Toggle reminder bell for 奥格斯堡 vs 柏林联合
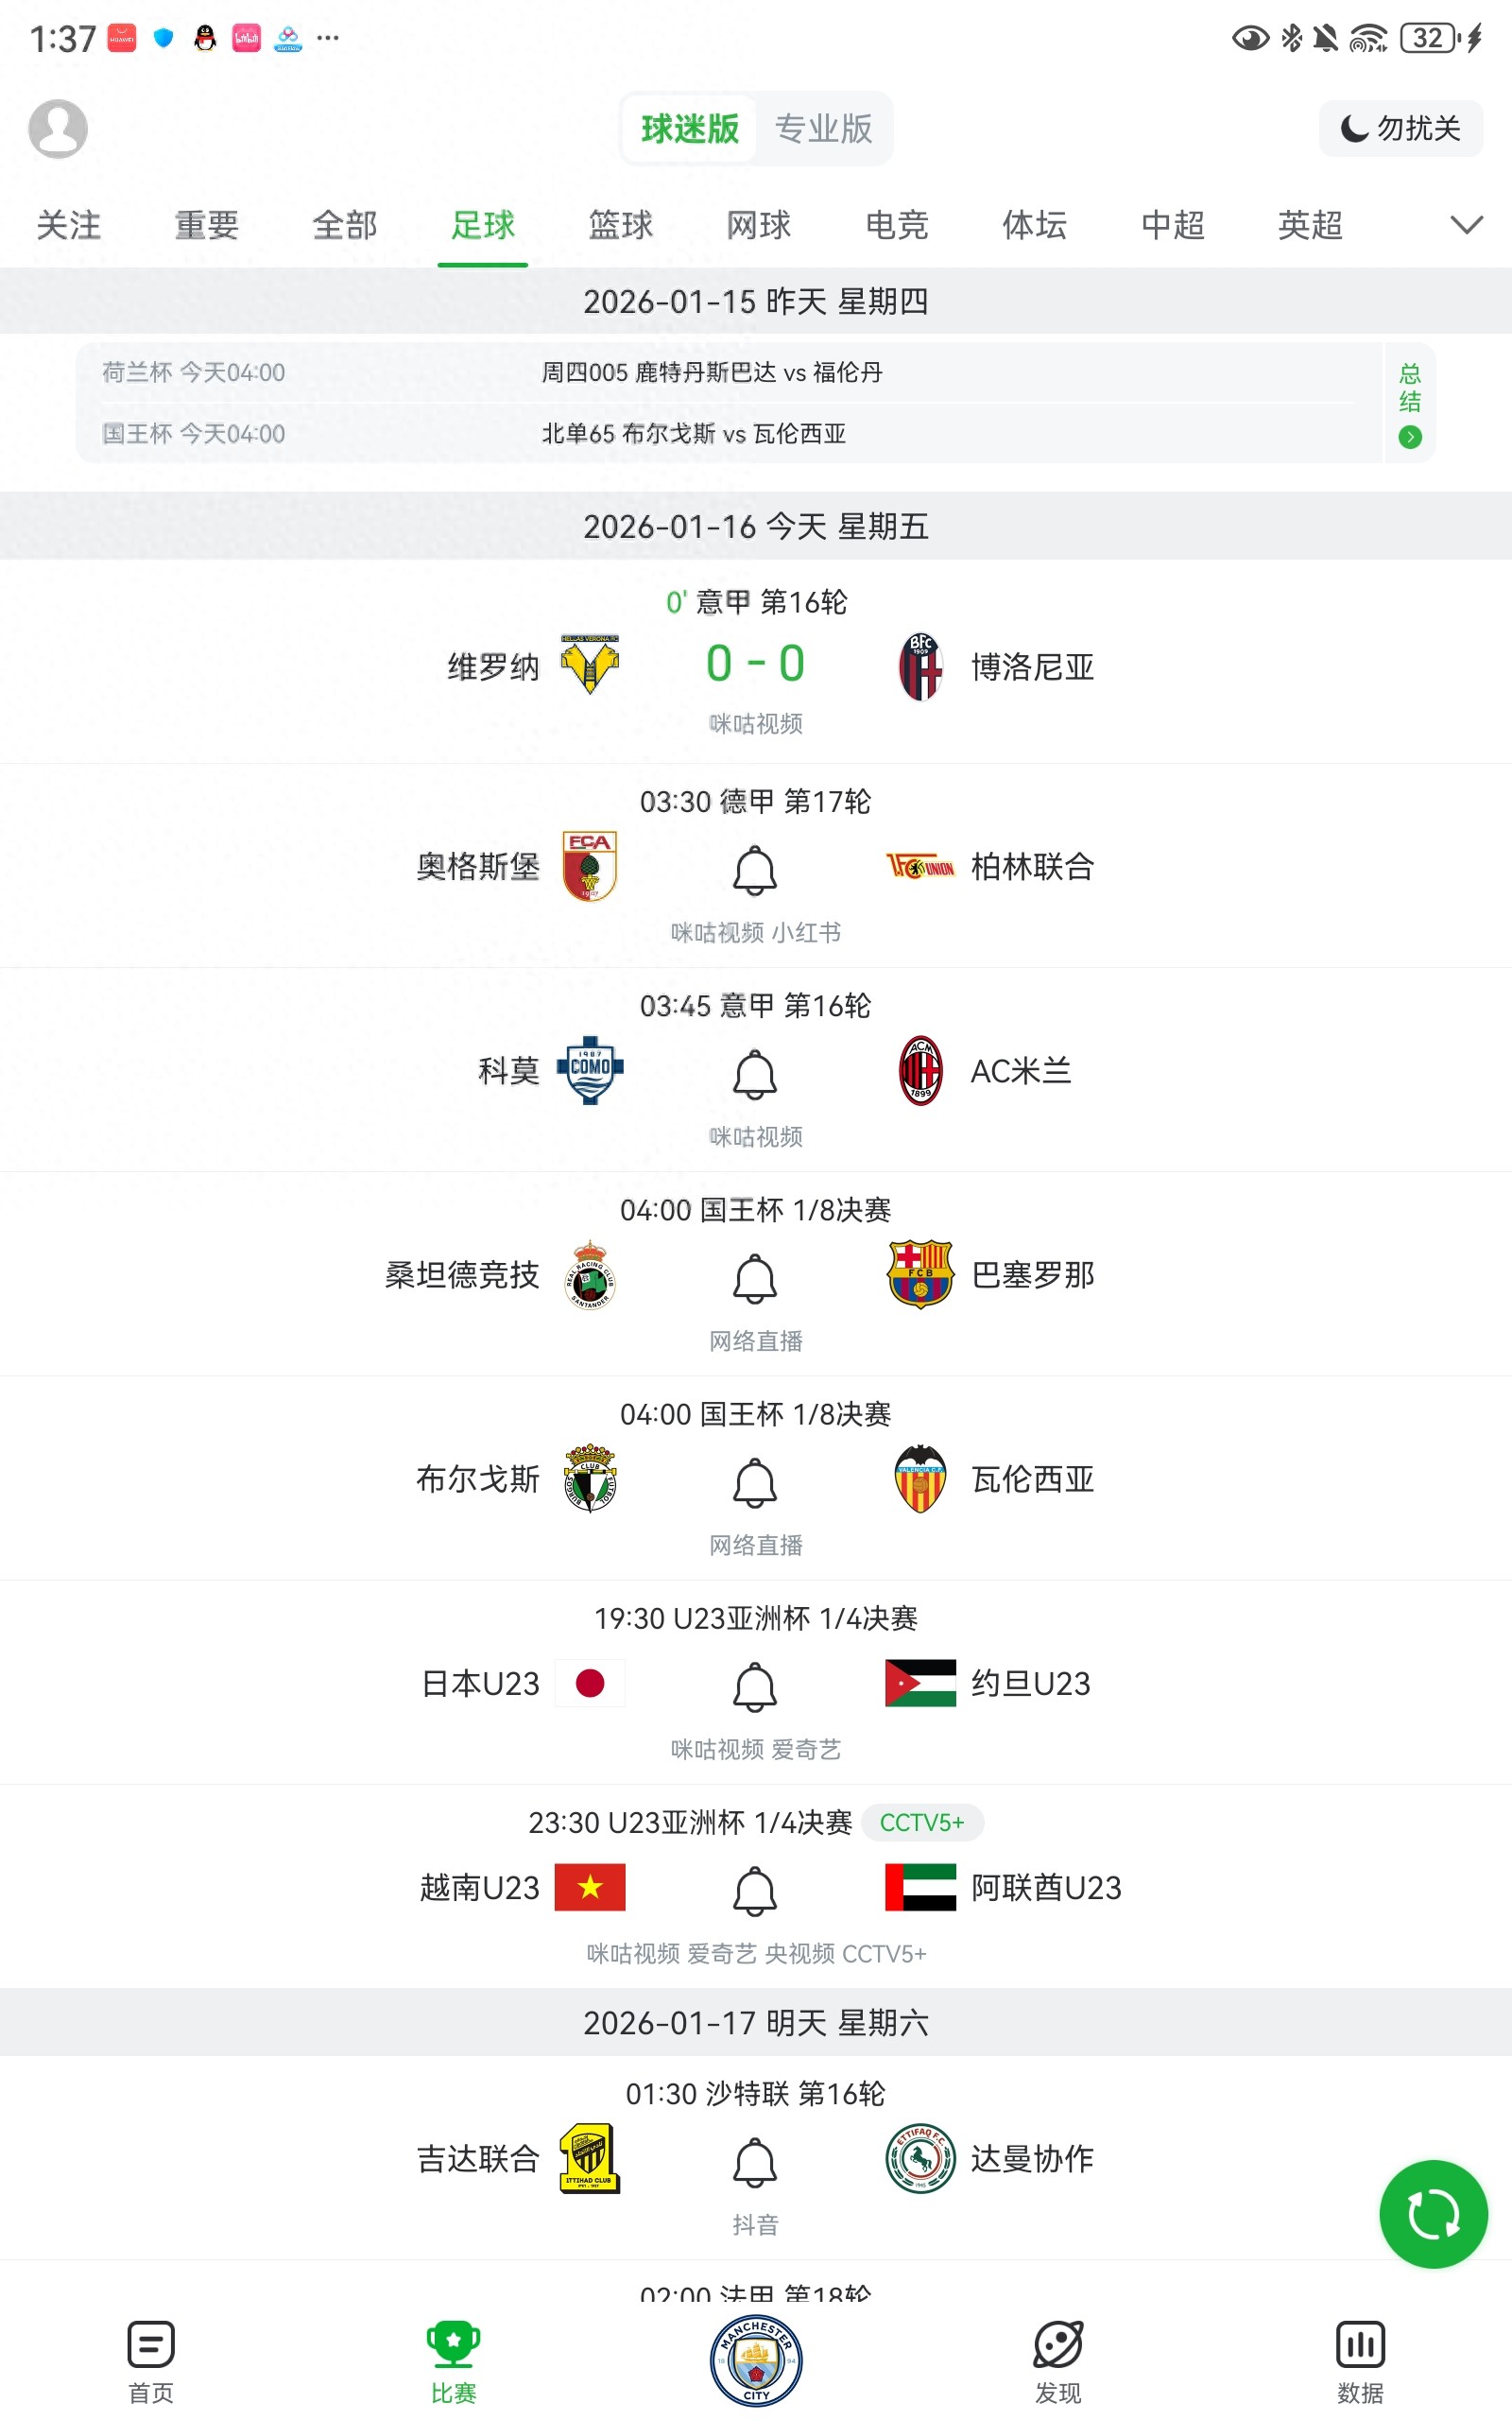 pos(755,870)
